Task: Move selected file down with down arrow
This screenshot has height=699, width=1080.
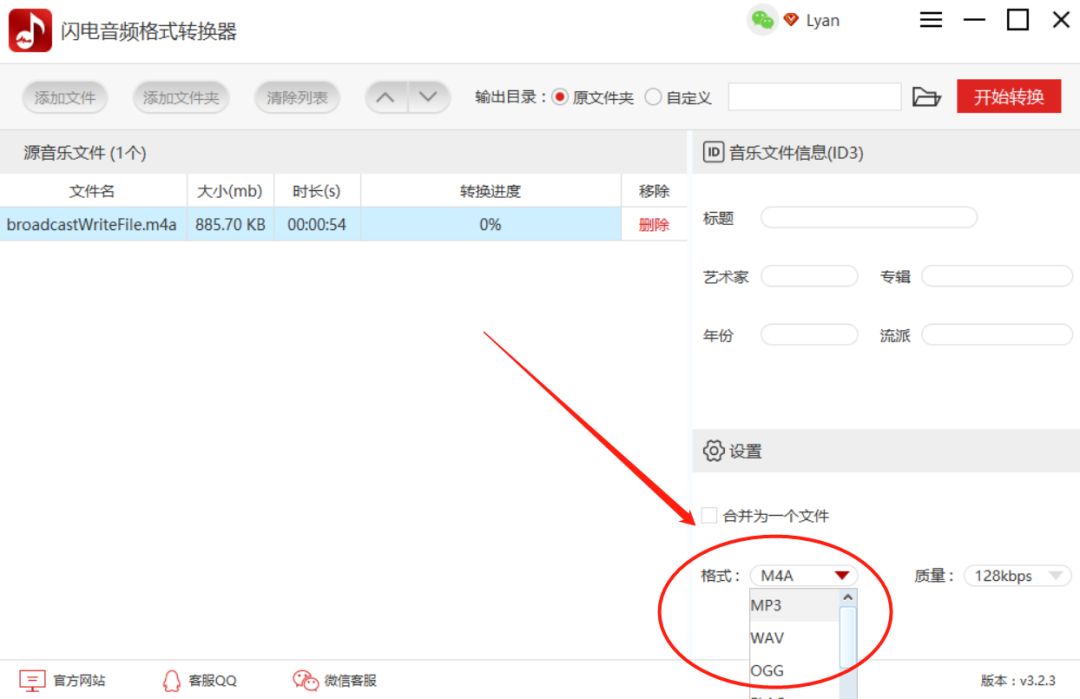Action: click(428, 97)
